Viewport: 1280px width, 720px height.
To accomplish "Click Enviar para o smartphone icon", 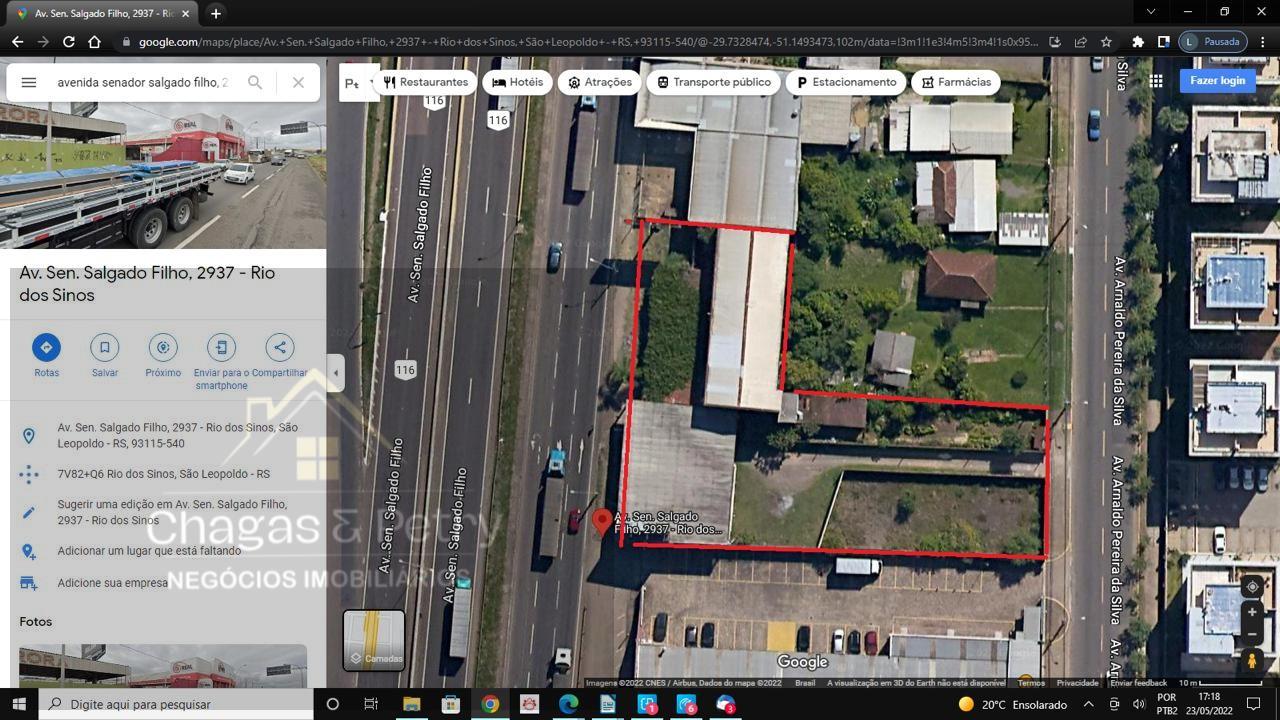I will click(221, 348).
